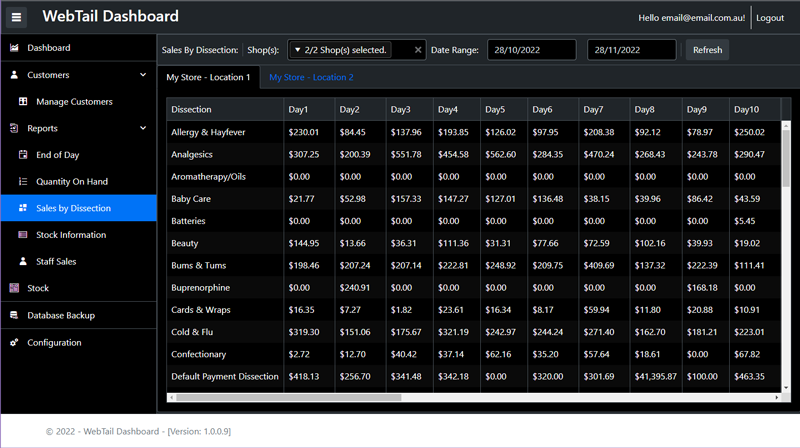The image size is (800, 448).
Task: Click the start date field 28/10/2022
Action: [x=531, y=50]
